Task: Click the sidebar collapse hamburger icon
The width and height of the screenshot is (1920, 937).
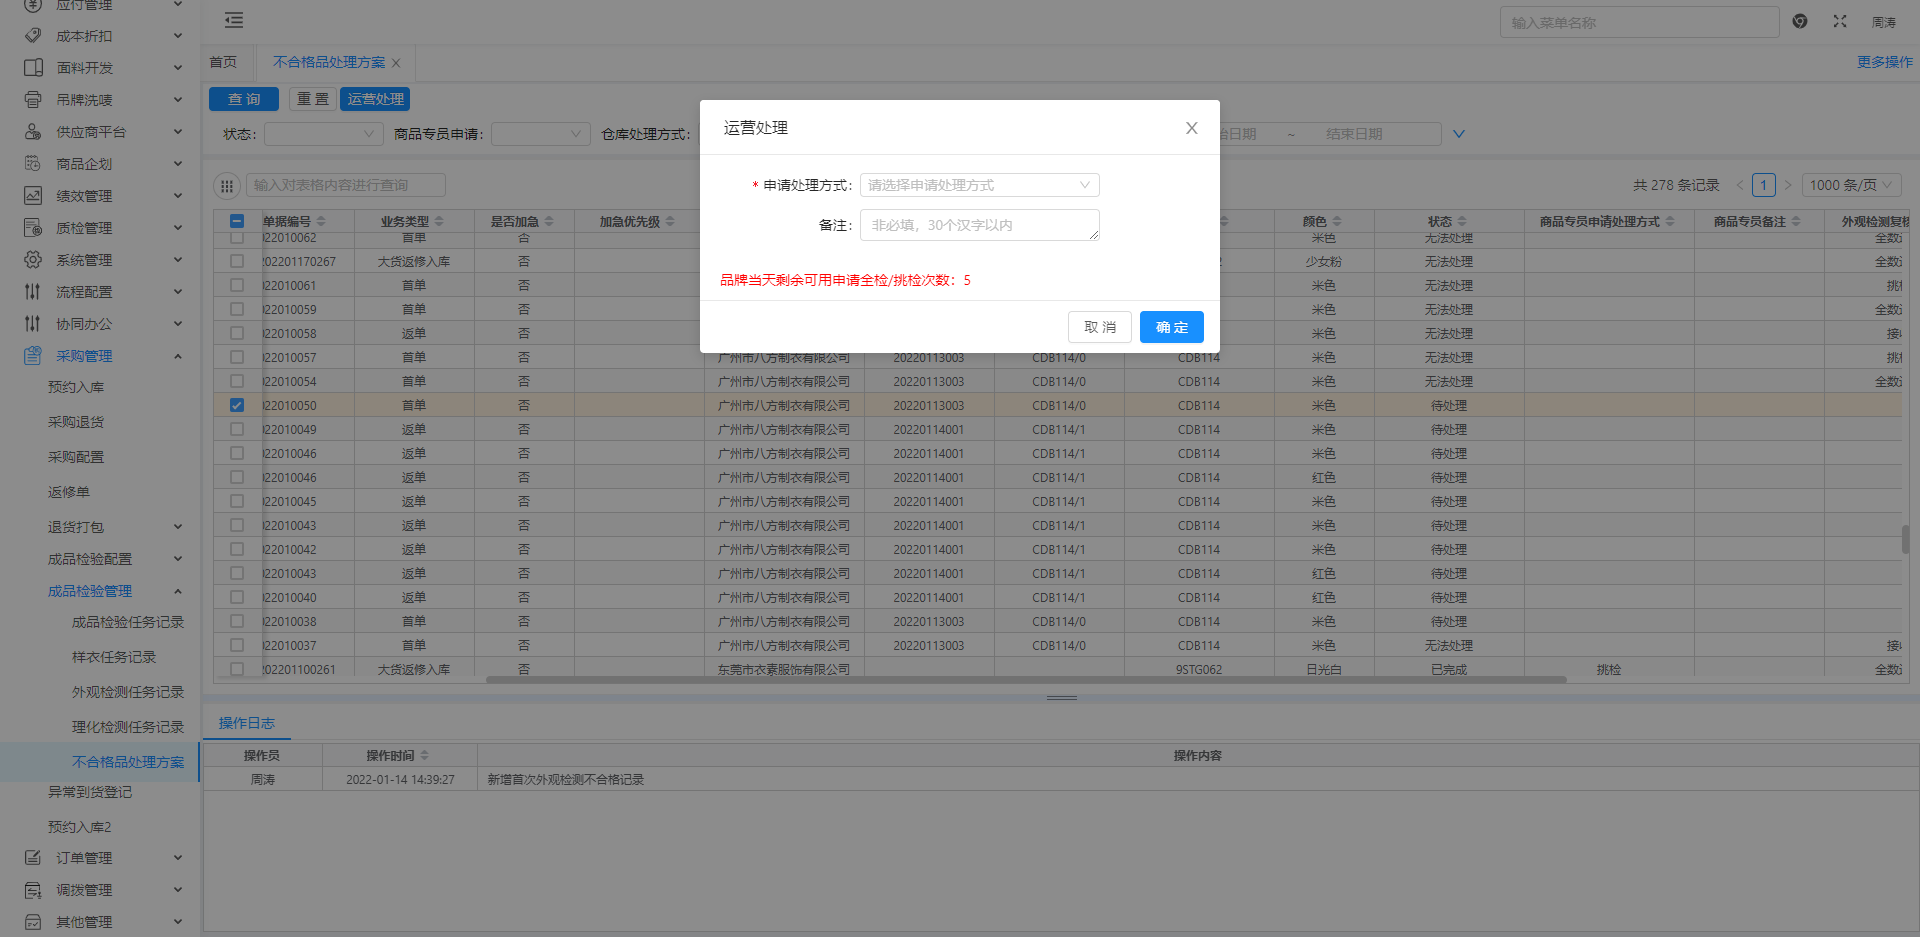Action: (234, 20)
